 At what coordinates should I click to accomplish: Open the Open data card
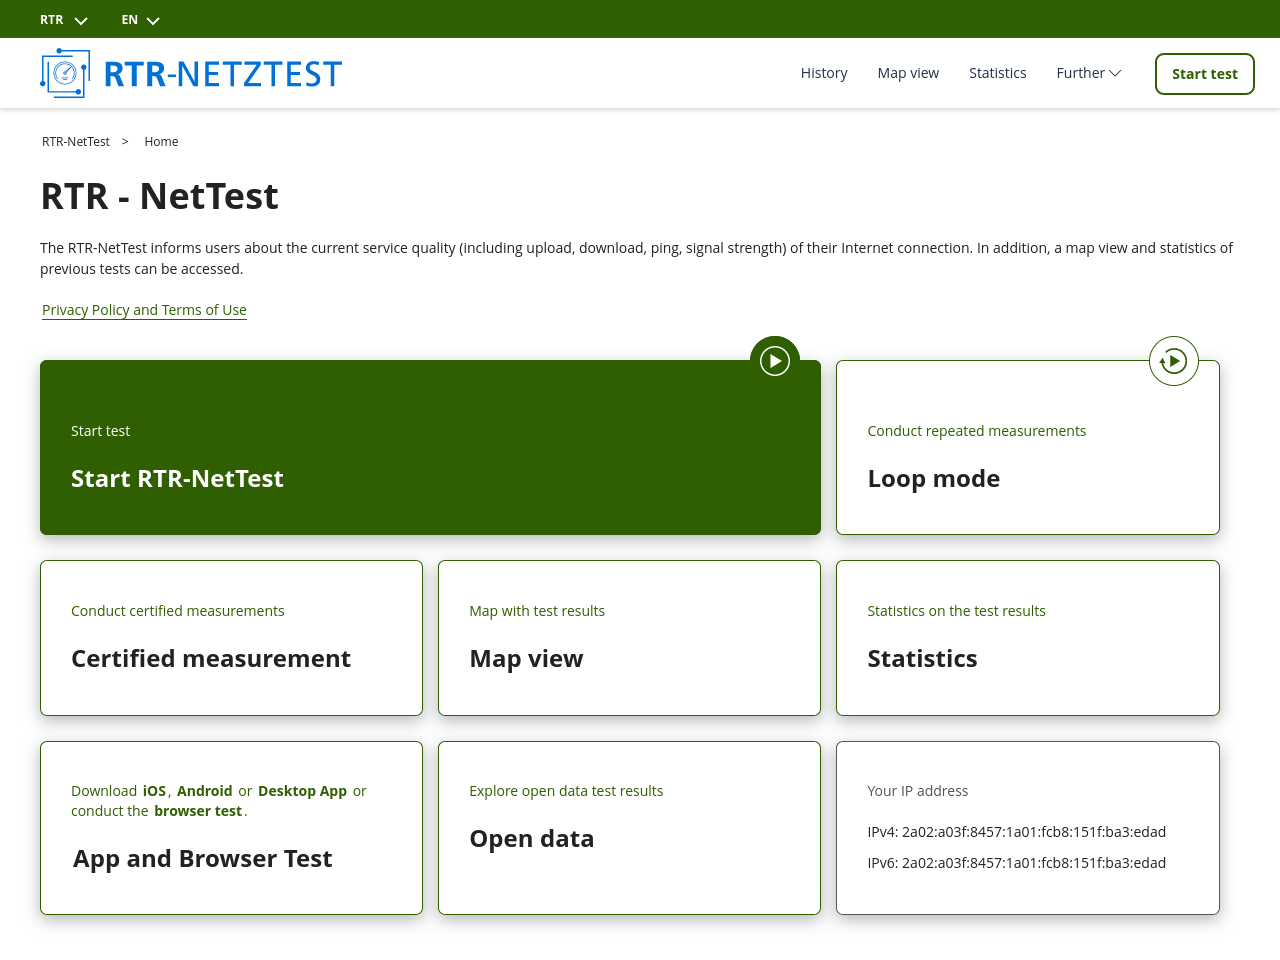point(629,828)
